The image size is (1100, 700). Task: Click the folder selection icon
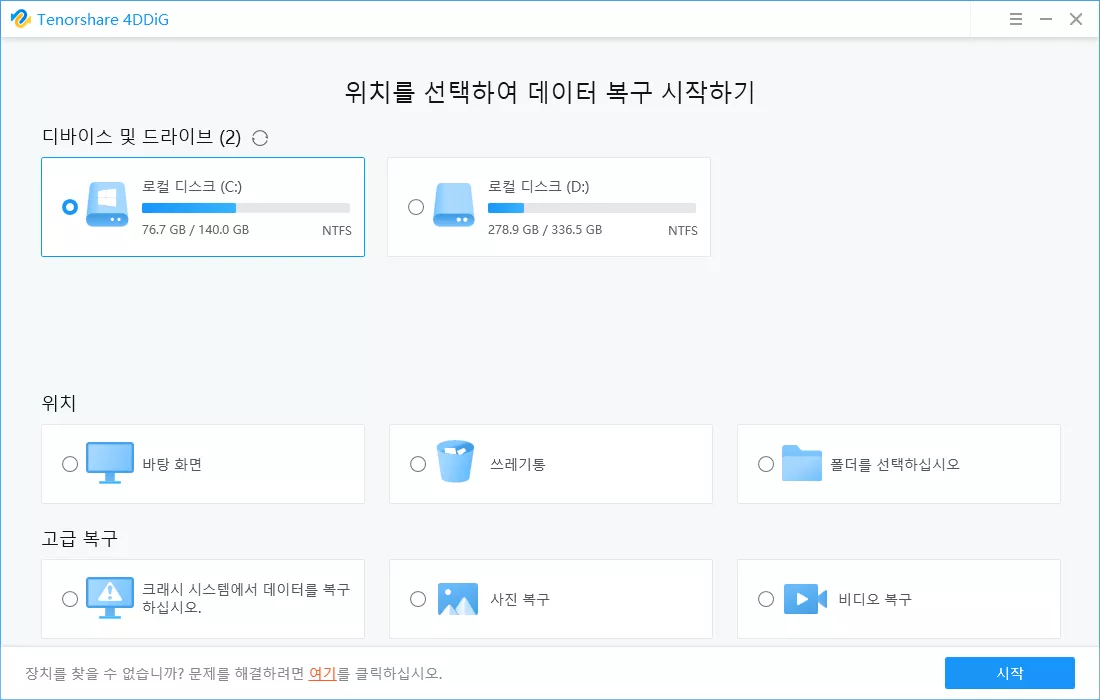pos(801,463)
